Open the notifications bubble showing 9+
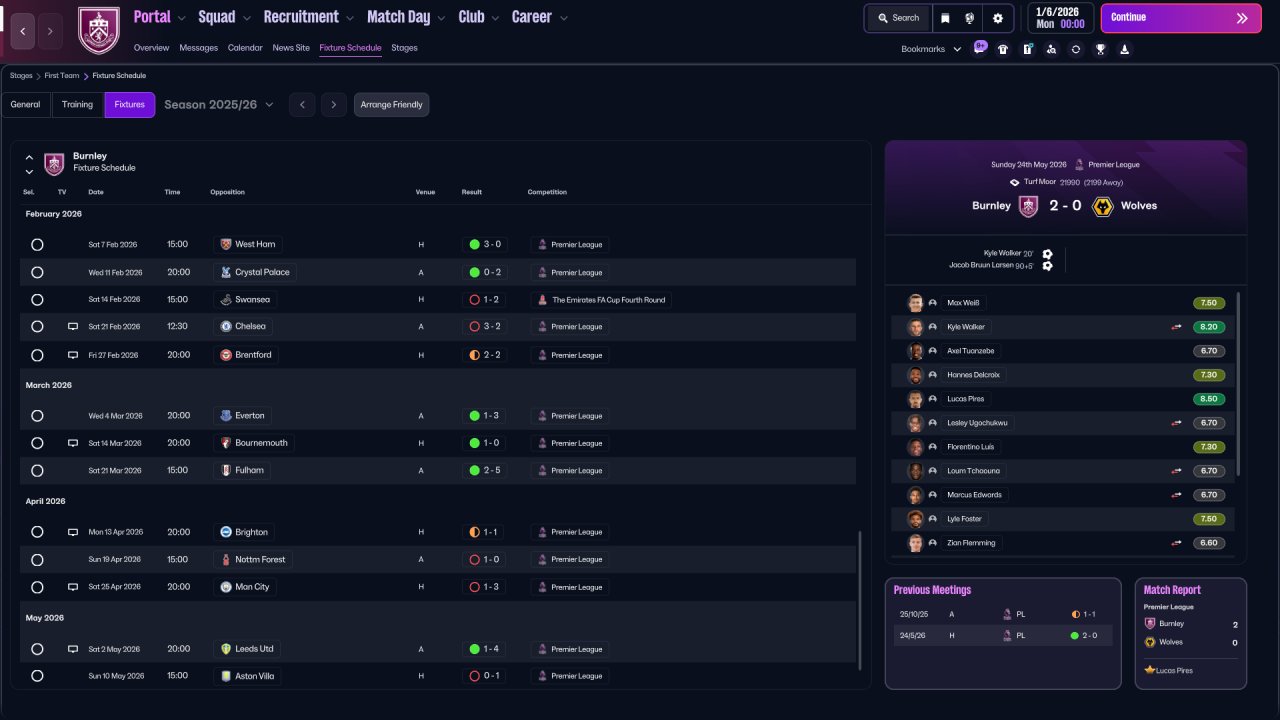 point(980,47)
